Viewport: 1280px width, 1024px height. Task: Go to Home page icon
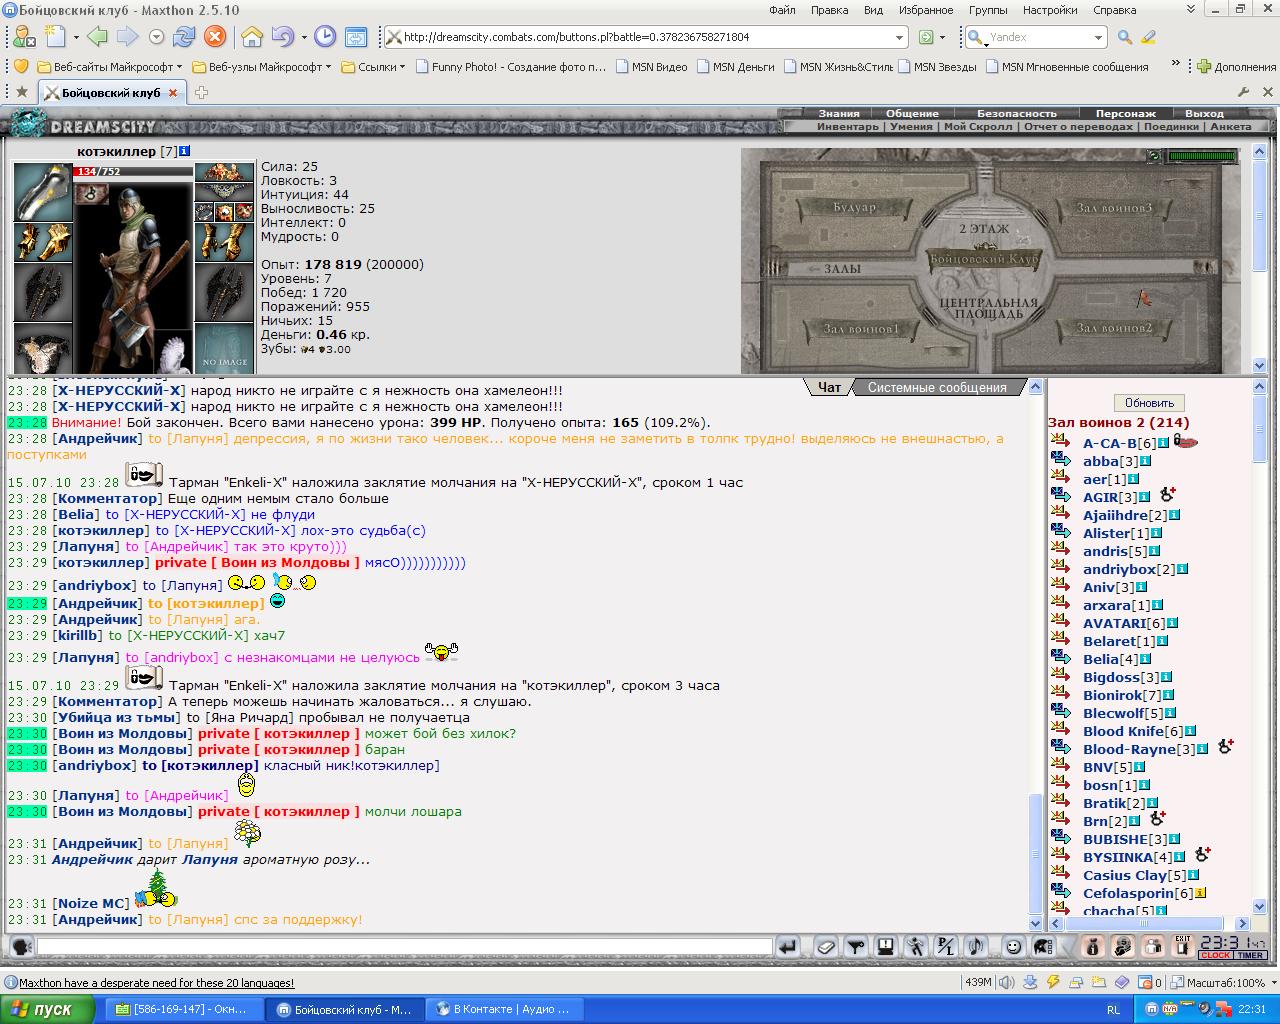click(x=252, y=37)
